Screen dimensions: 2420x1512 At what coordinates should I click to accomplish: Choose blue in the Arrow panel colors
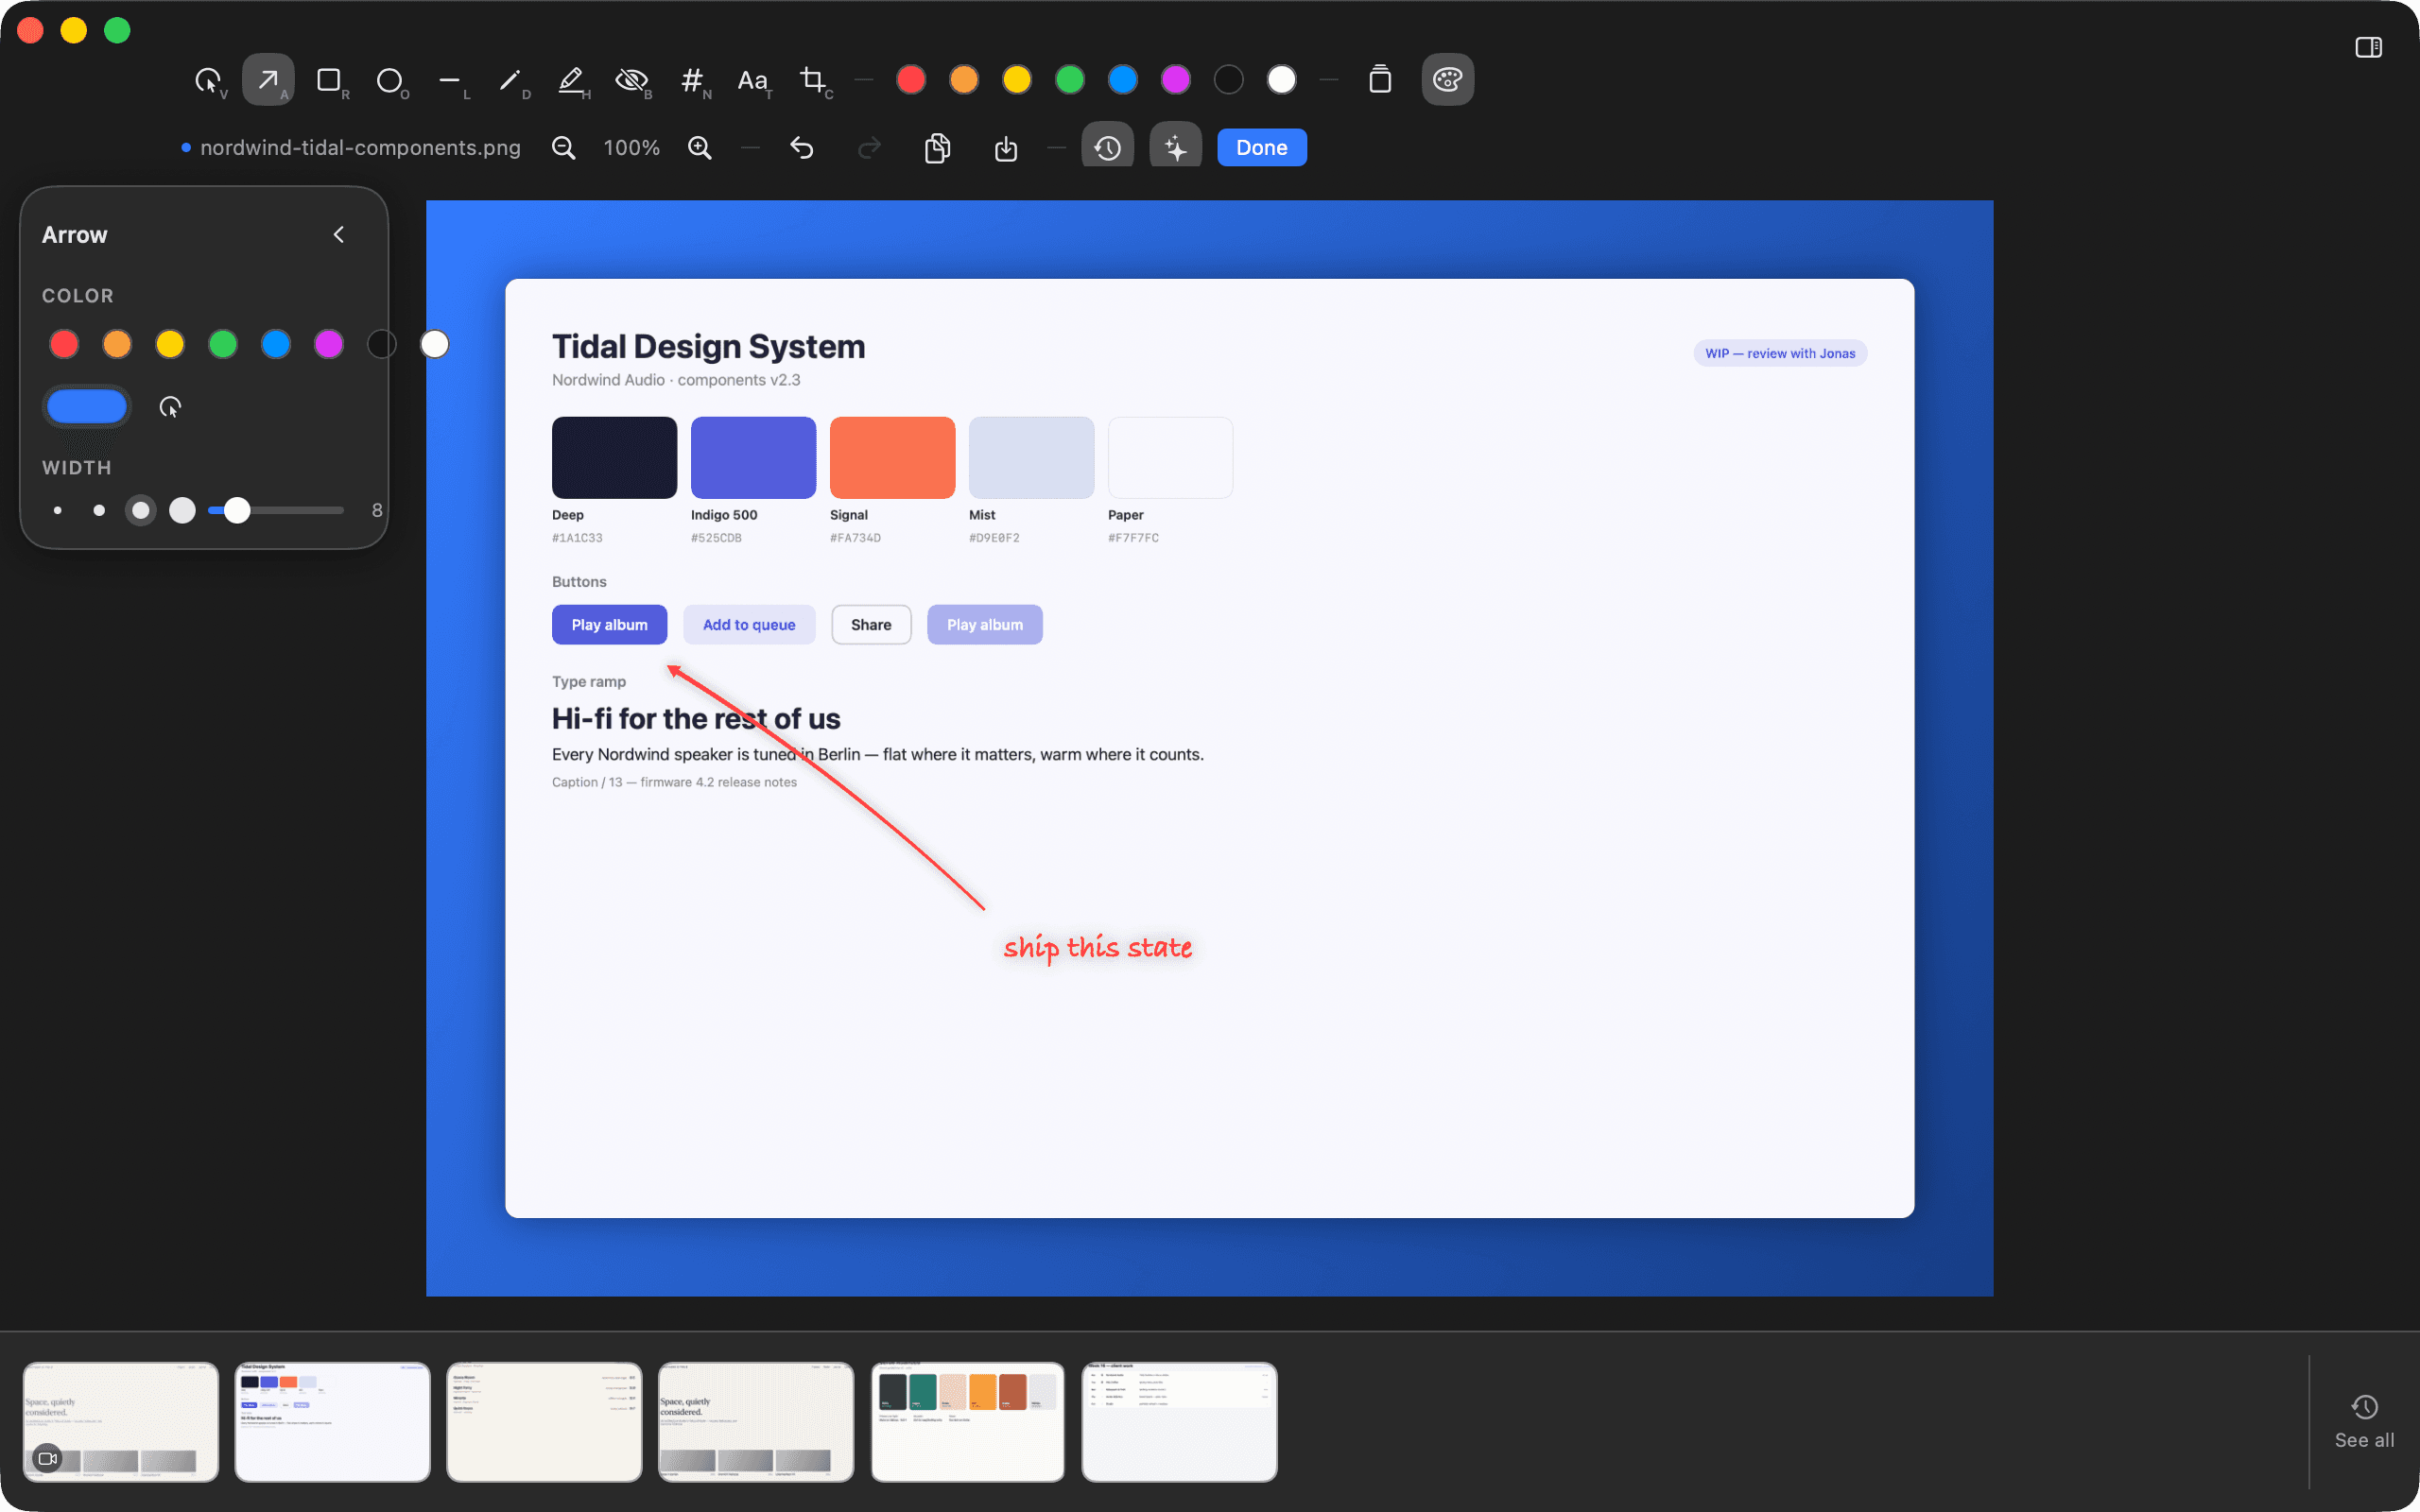tap(276, 344)
